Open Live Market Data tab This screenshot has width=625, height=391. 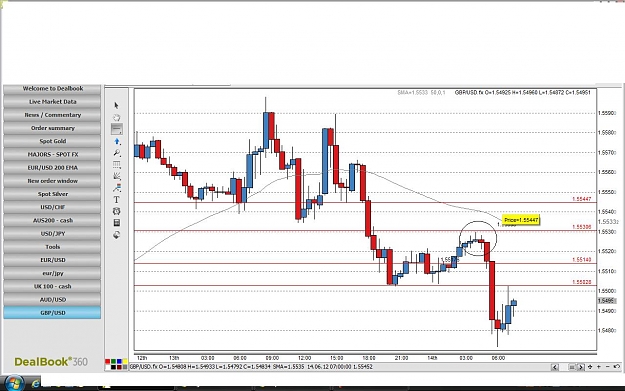click(52, 102)
